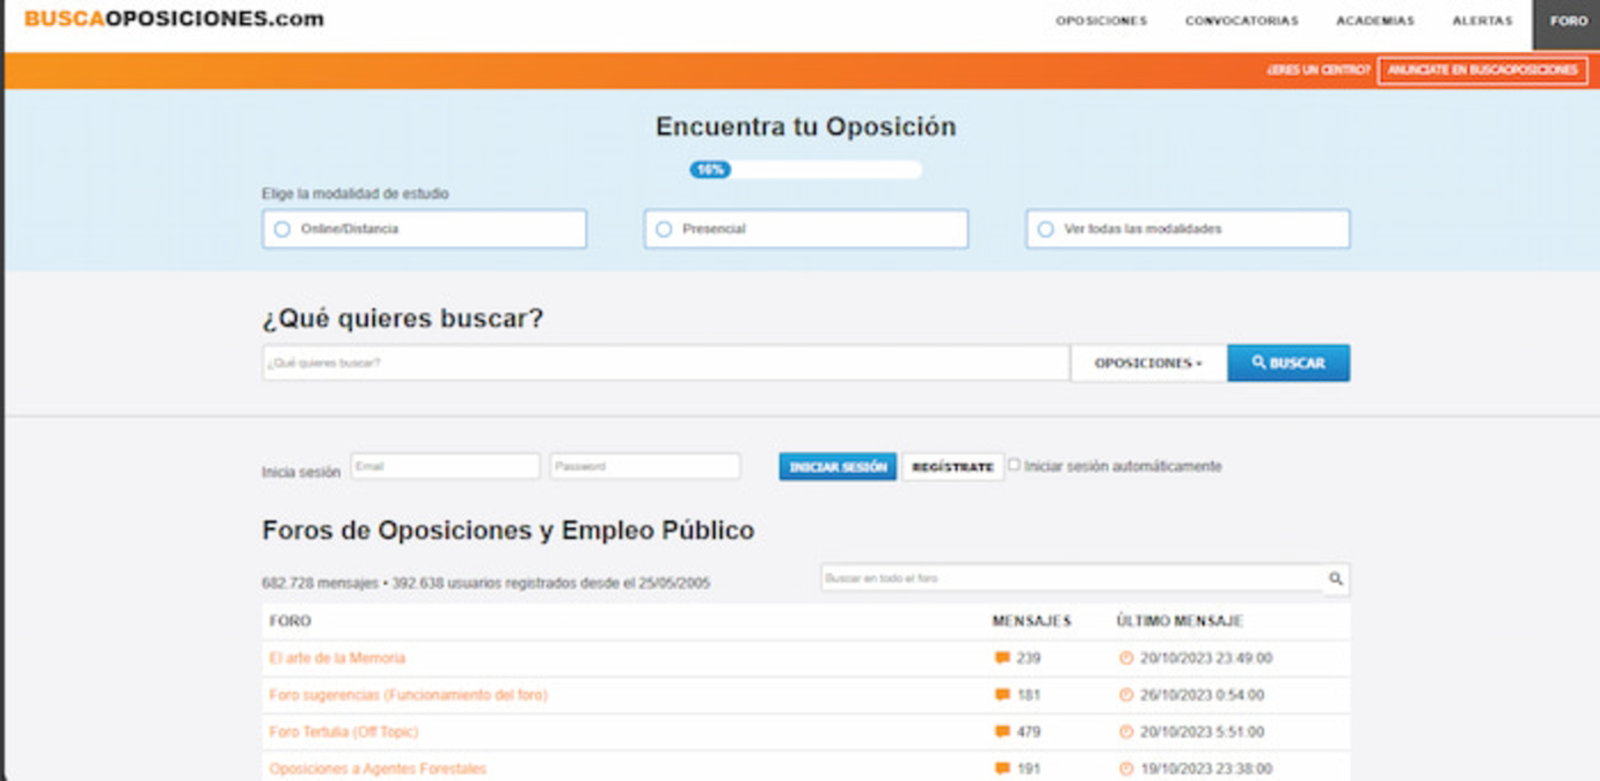This screenshot has height=781, width=1600.
Task: Click message icon in Foro Tertulia row
Action: [x=1002, y=732]
